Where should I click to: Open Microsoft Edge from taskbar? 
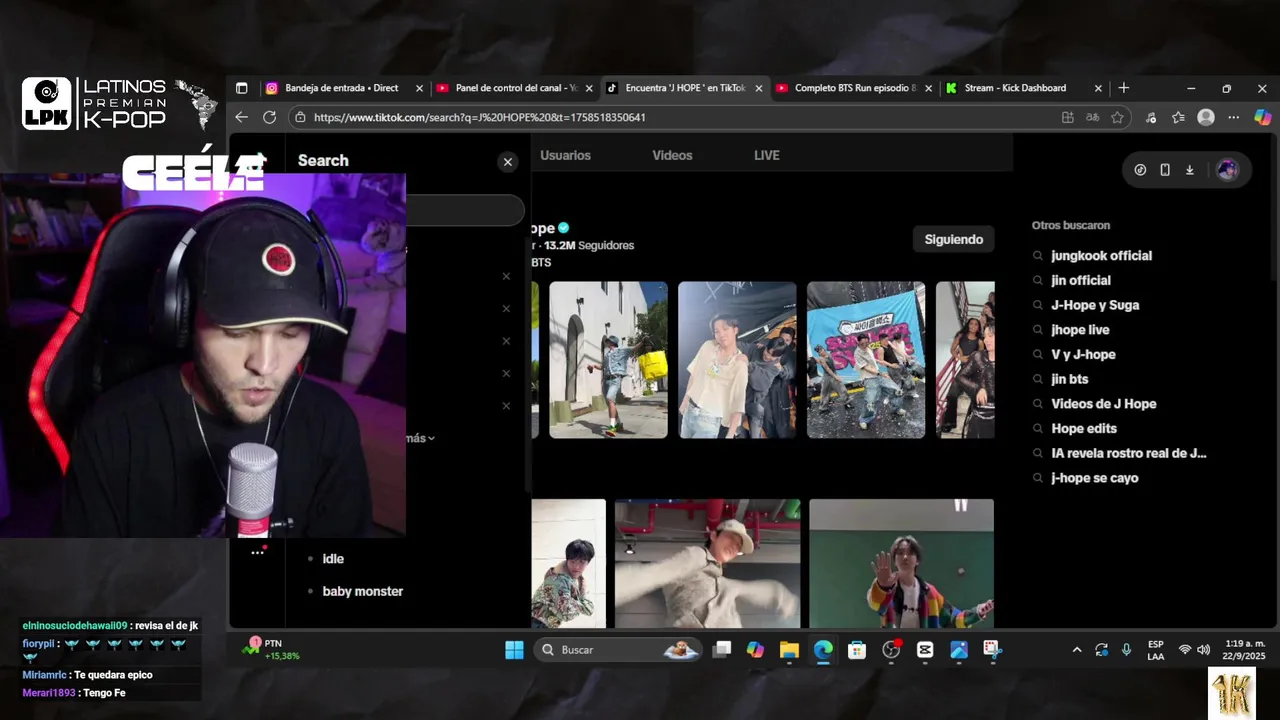coord(823,650)
